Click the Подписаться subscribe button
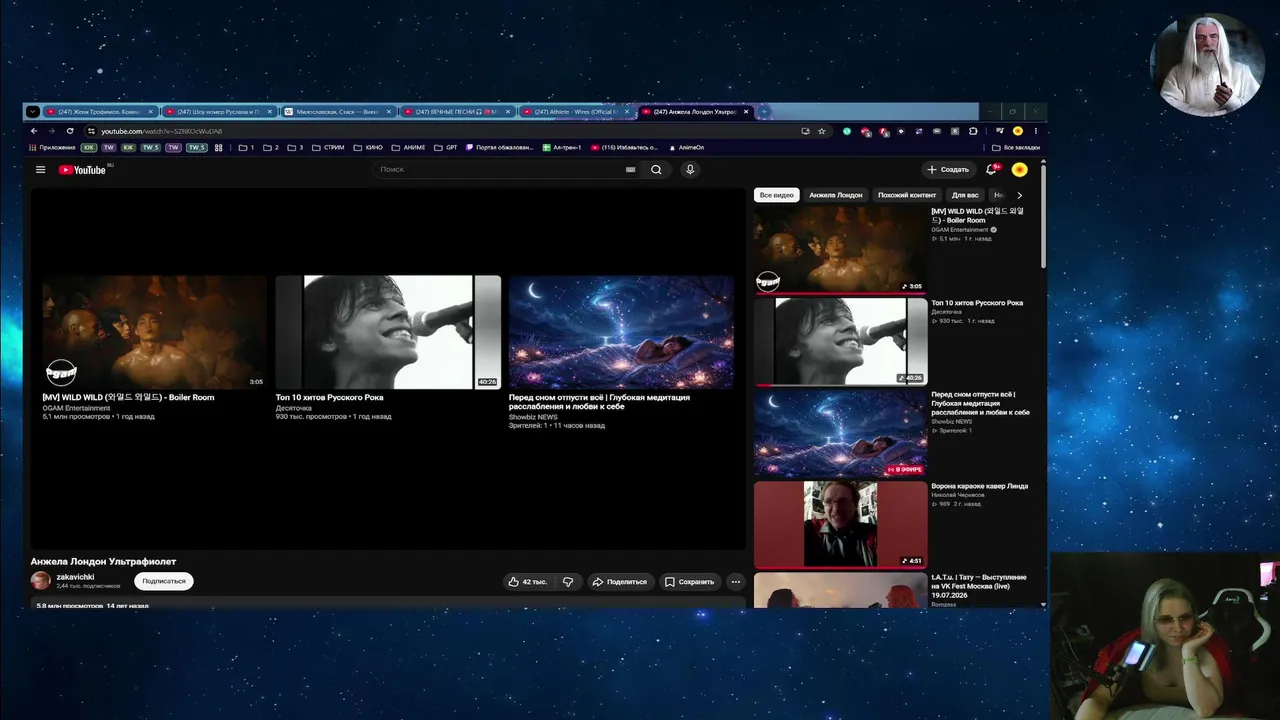Image resolution: width=1280 pixels, height=720 pixels. (164, 581)
